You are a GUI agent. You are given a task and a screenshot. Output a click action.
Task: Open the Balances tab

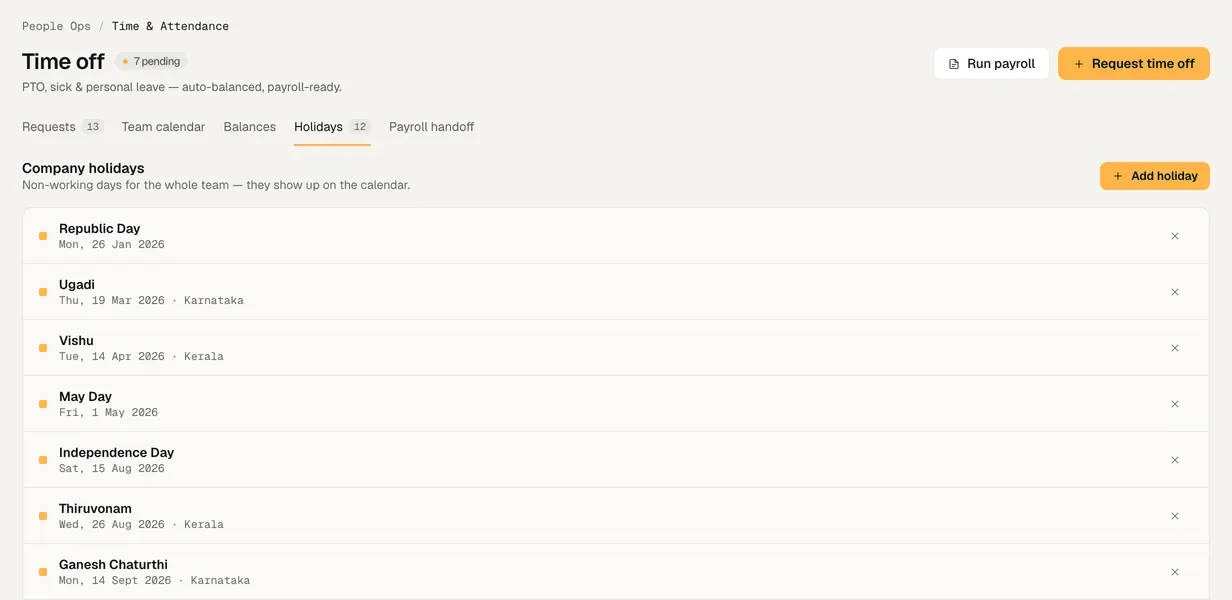[250, 127]
